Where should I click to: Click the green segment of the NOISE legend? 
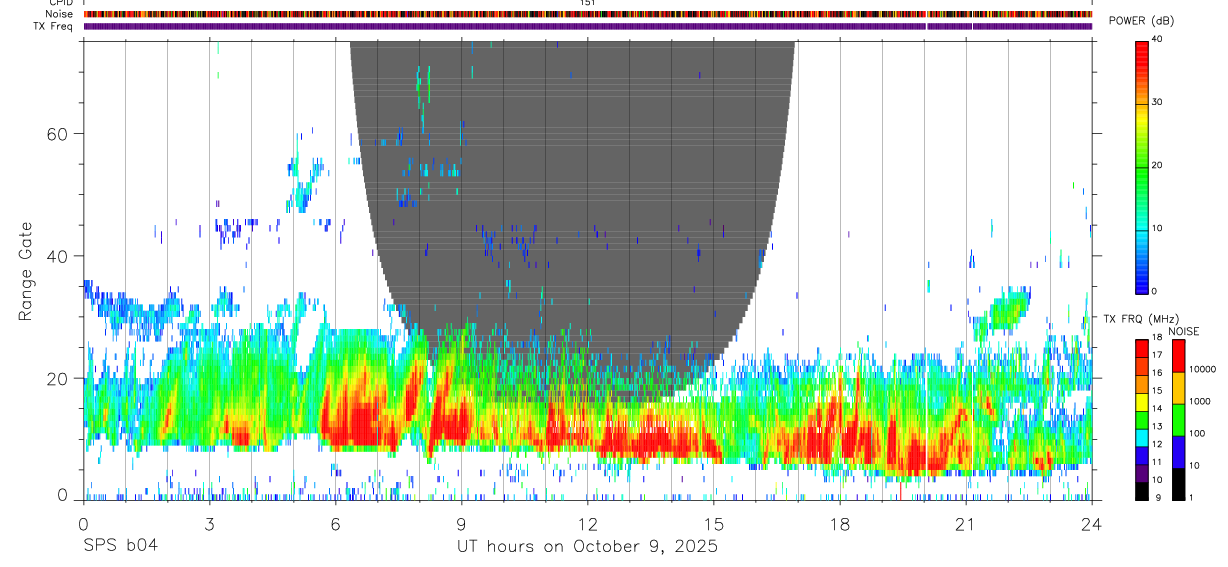click(1178, 419)
